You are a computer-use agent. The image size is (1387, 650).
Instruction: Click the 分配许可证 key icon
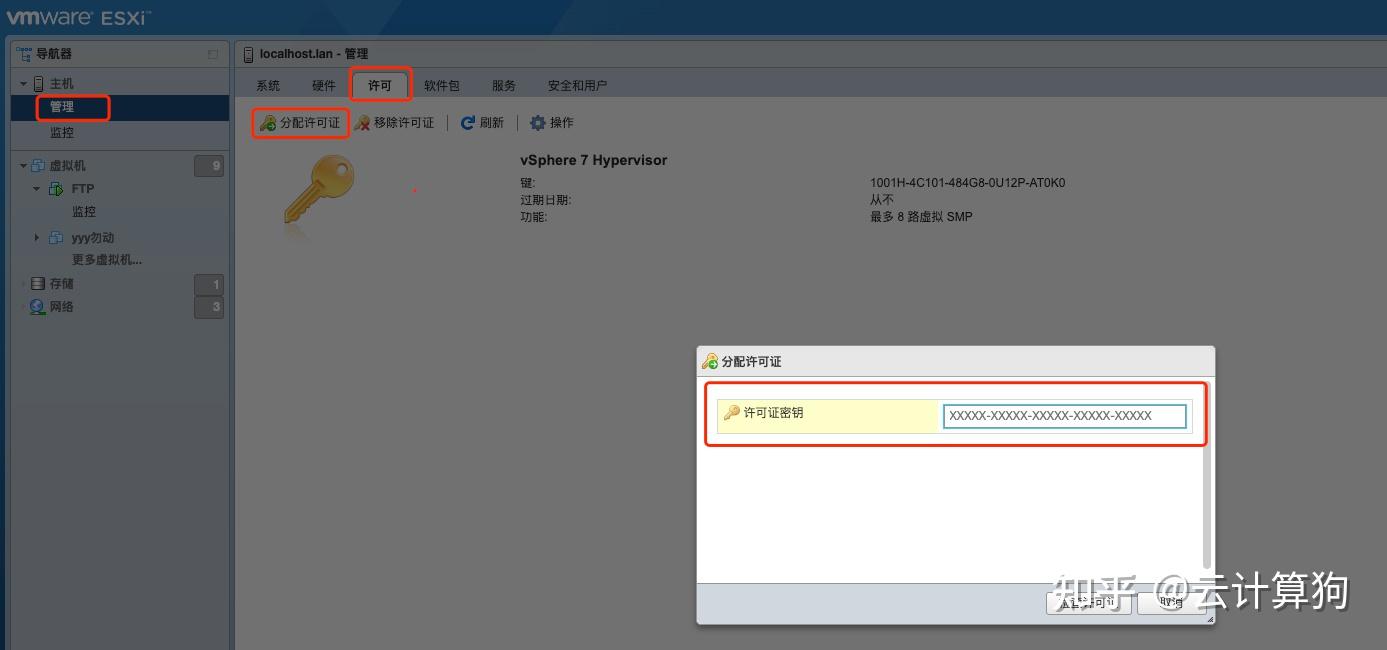(267, 122)
